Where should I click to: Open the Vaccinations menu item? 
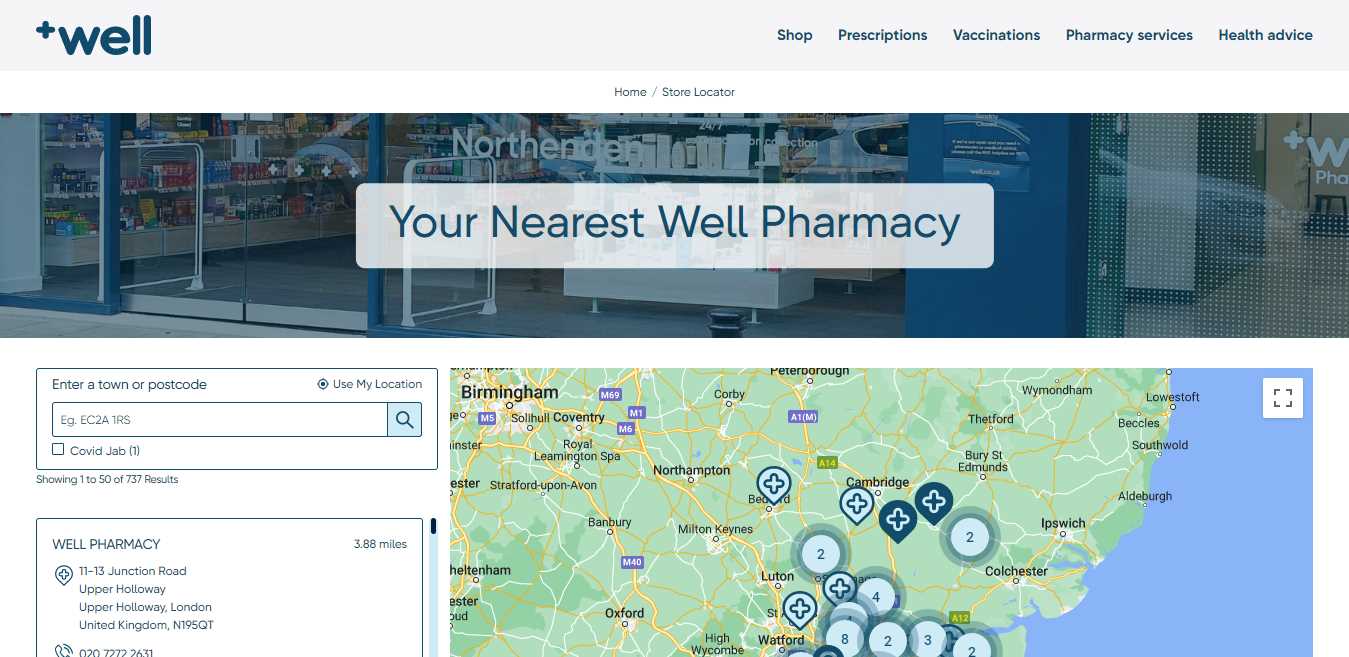tap(997, 35)
